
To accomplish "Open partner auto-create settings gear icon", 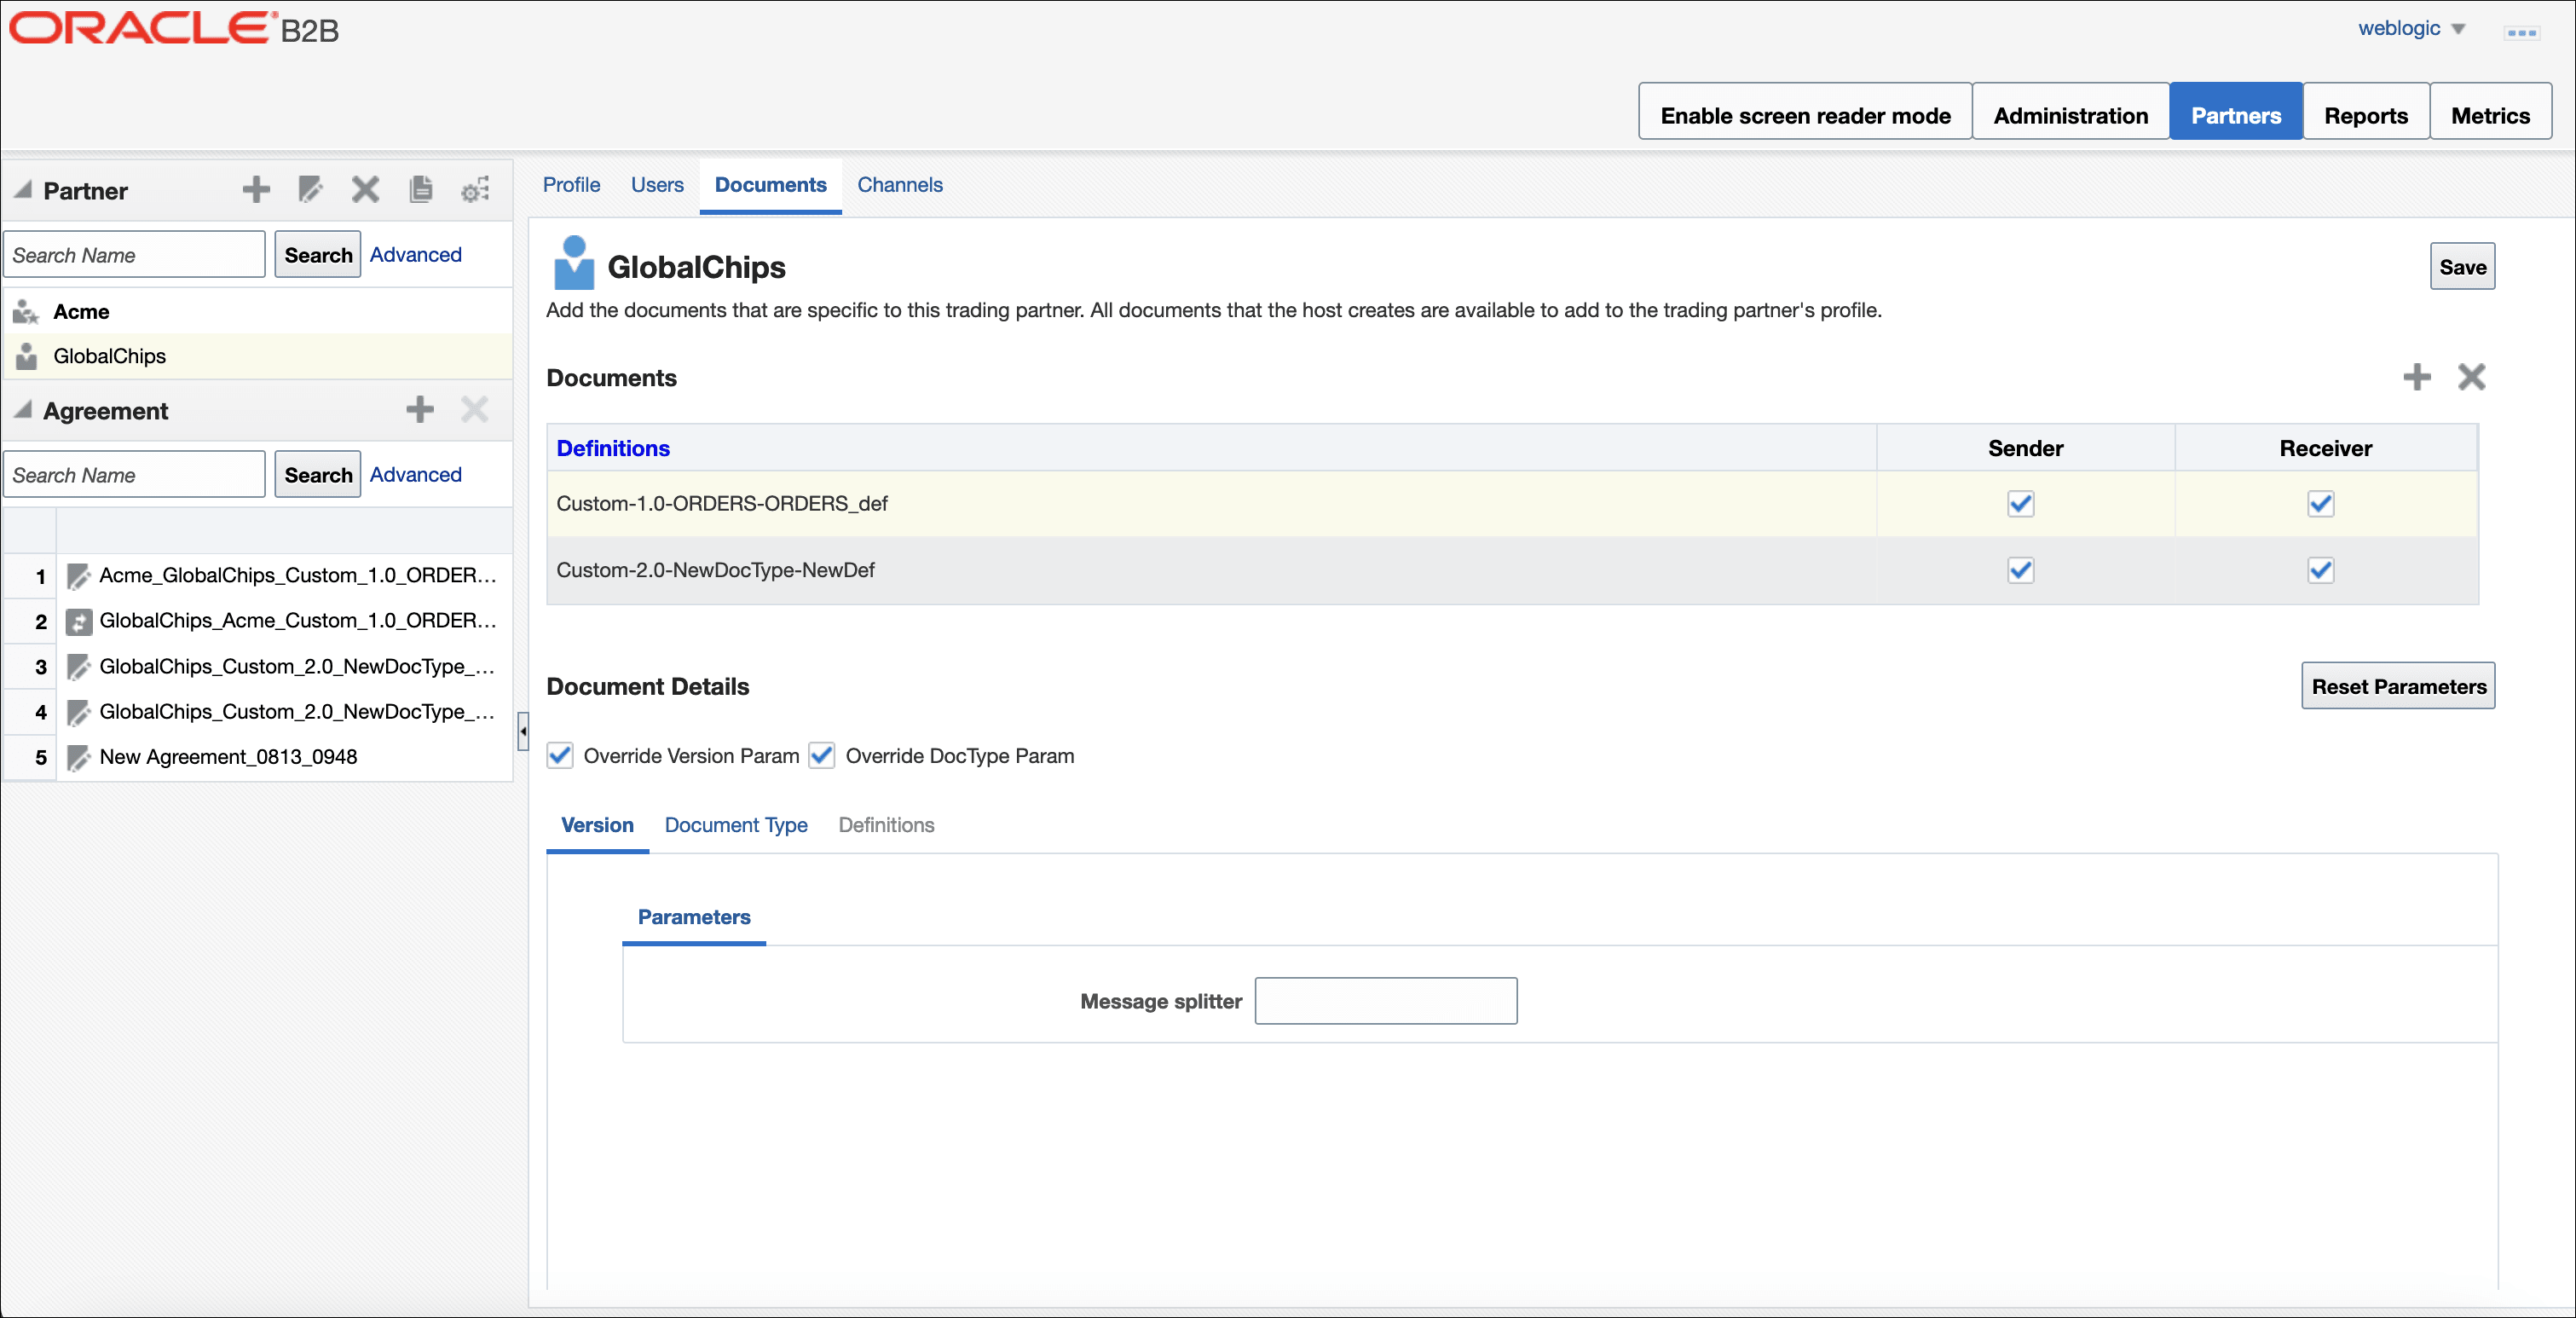I will click(476, 190).
